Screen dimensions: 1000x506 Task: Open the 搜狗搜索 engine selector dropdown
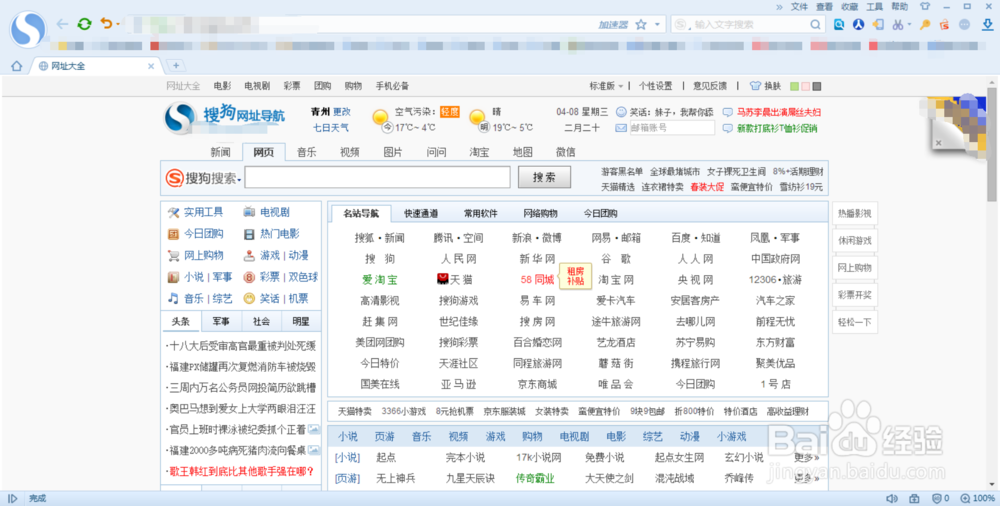239,180
